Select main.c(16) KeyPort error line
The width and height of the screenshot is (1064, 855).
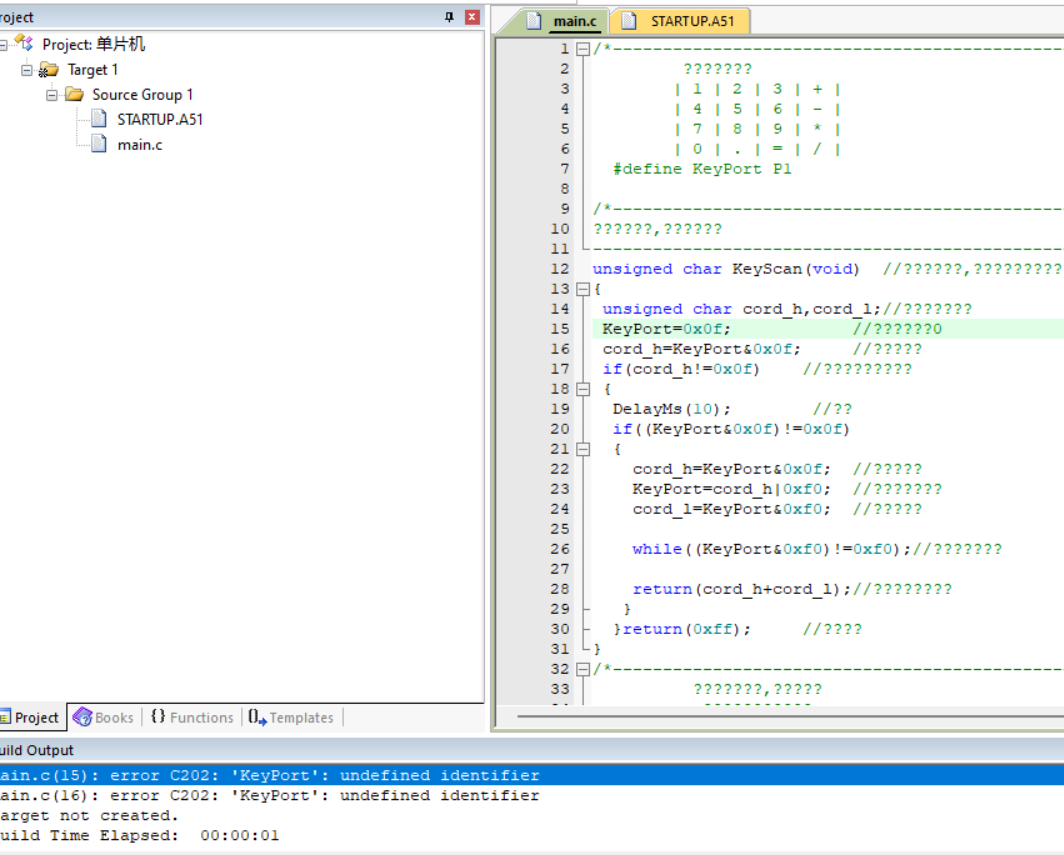[269, 795]
